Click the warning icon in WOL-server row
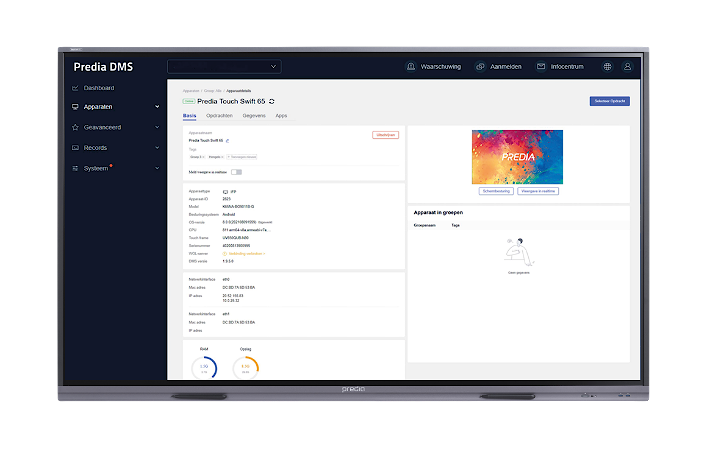 tap(225, 254)
